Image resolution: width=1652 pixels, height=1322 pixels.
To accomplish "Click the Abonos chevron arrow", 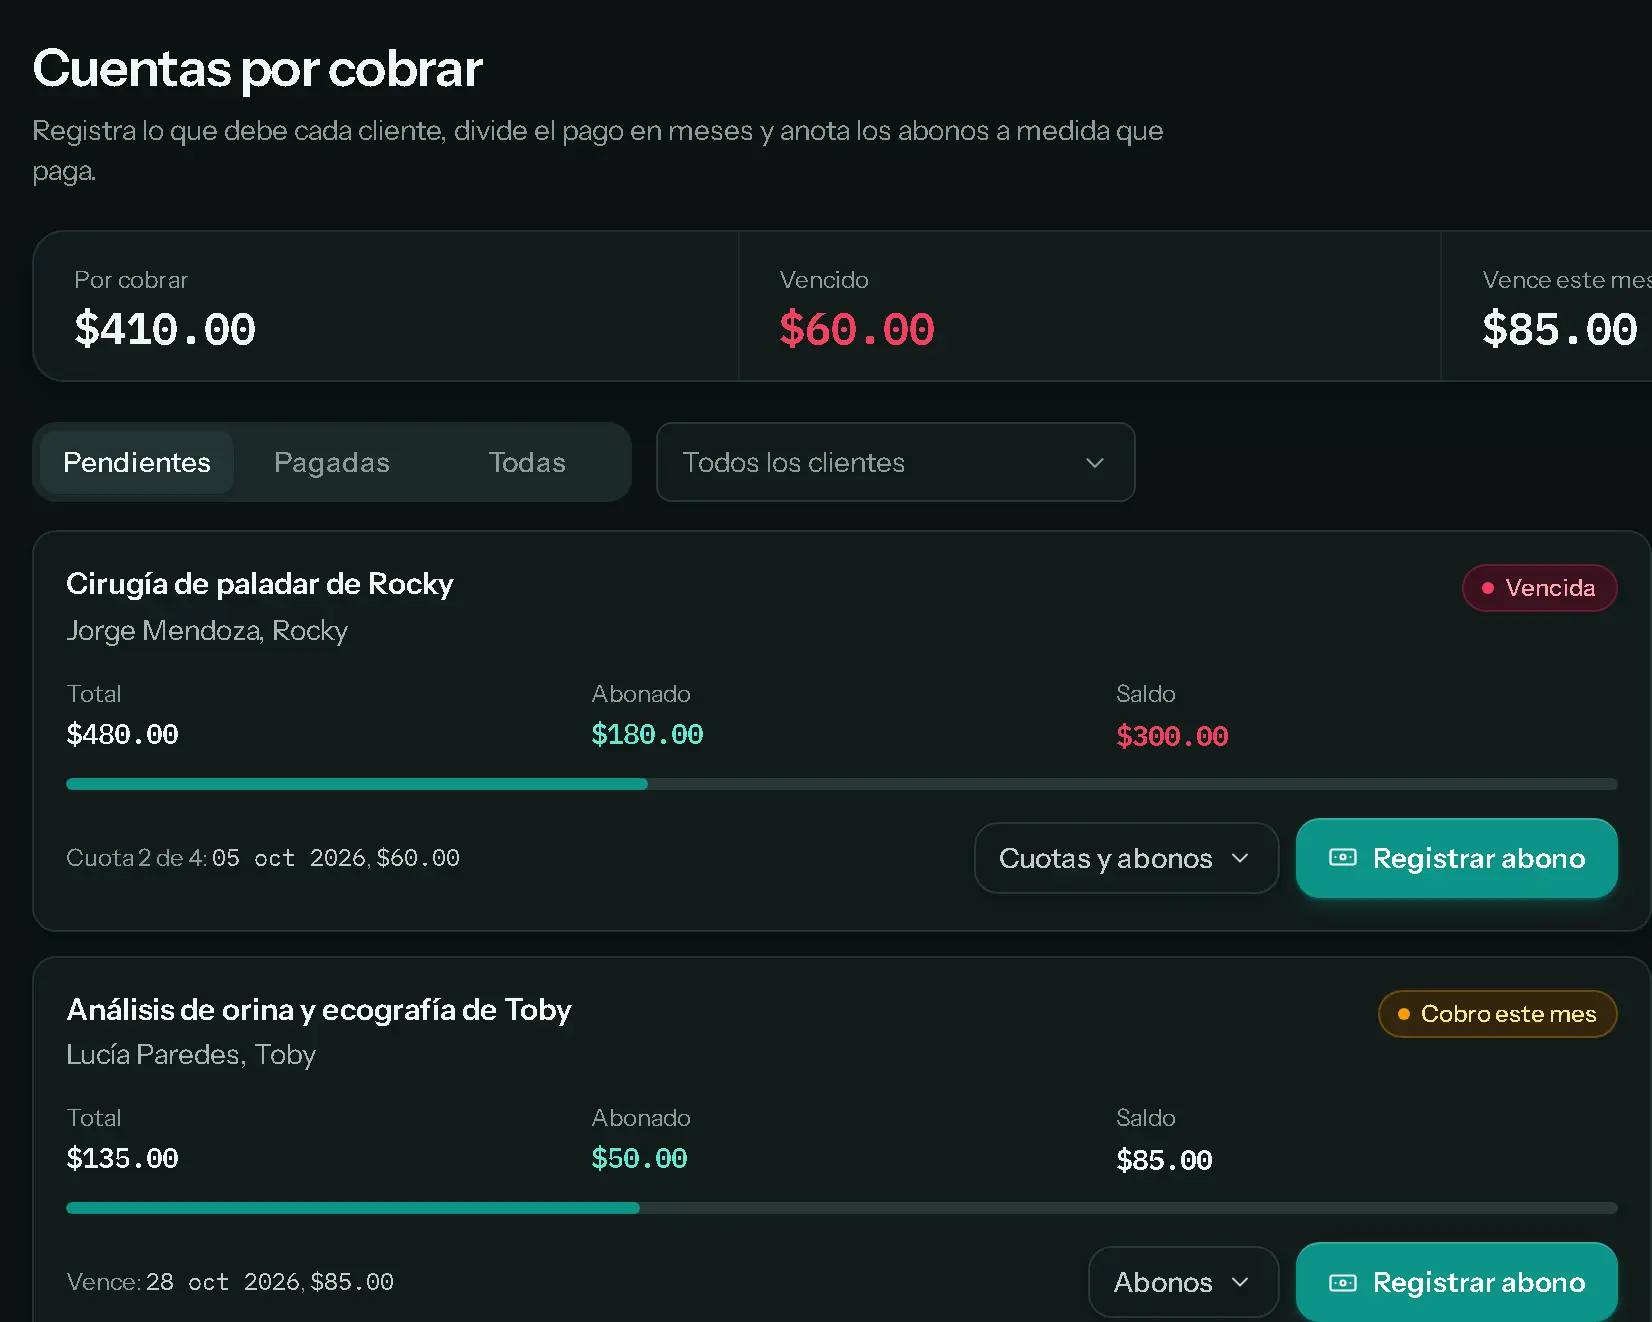I will [1240, 1282].
